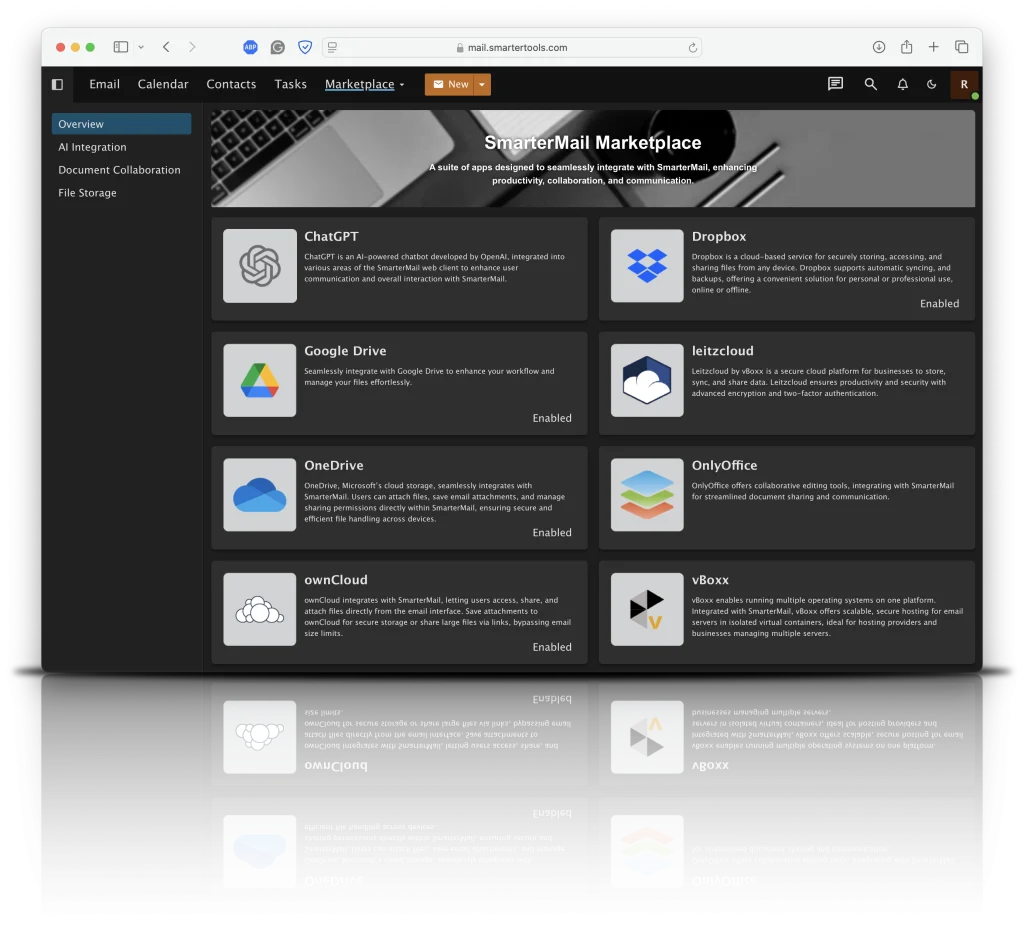
Task: Click the search magnifier icon
Action: 871,84
